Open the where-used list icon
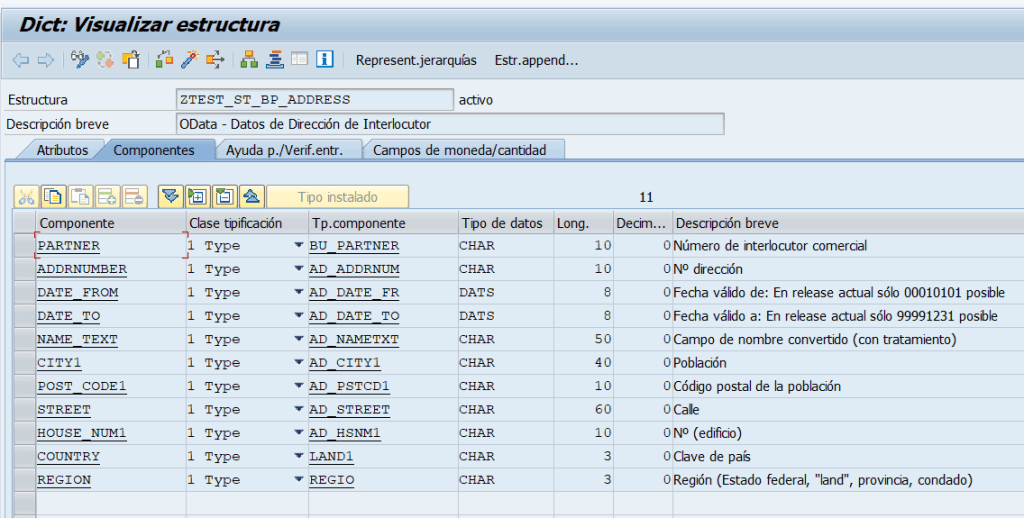 coord(214,60)
